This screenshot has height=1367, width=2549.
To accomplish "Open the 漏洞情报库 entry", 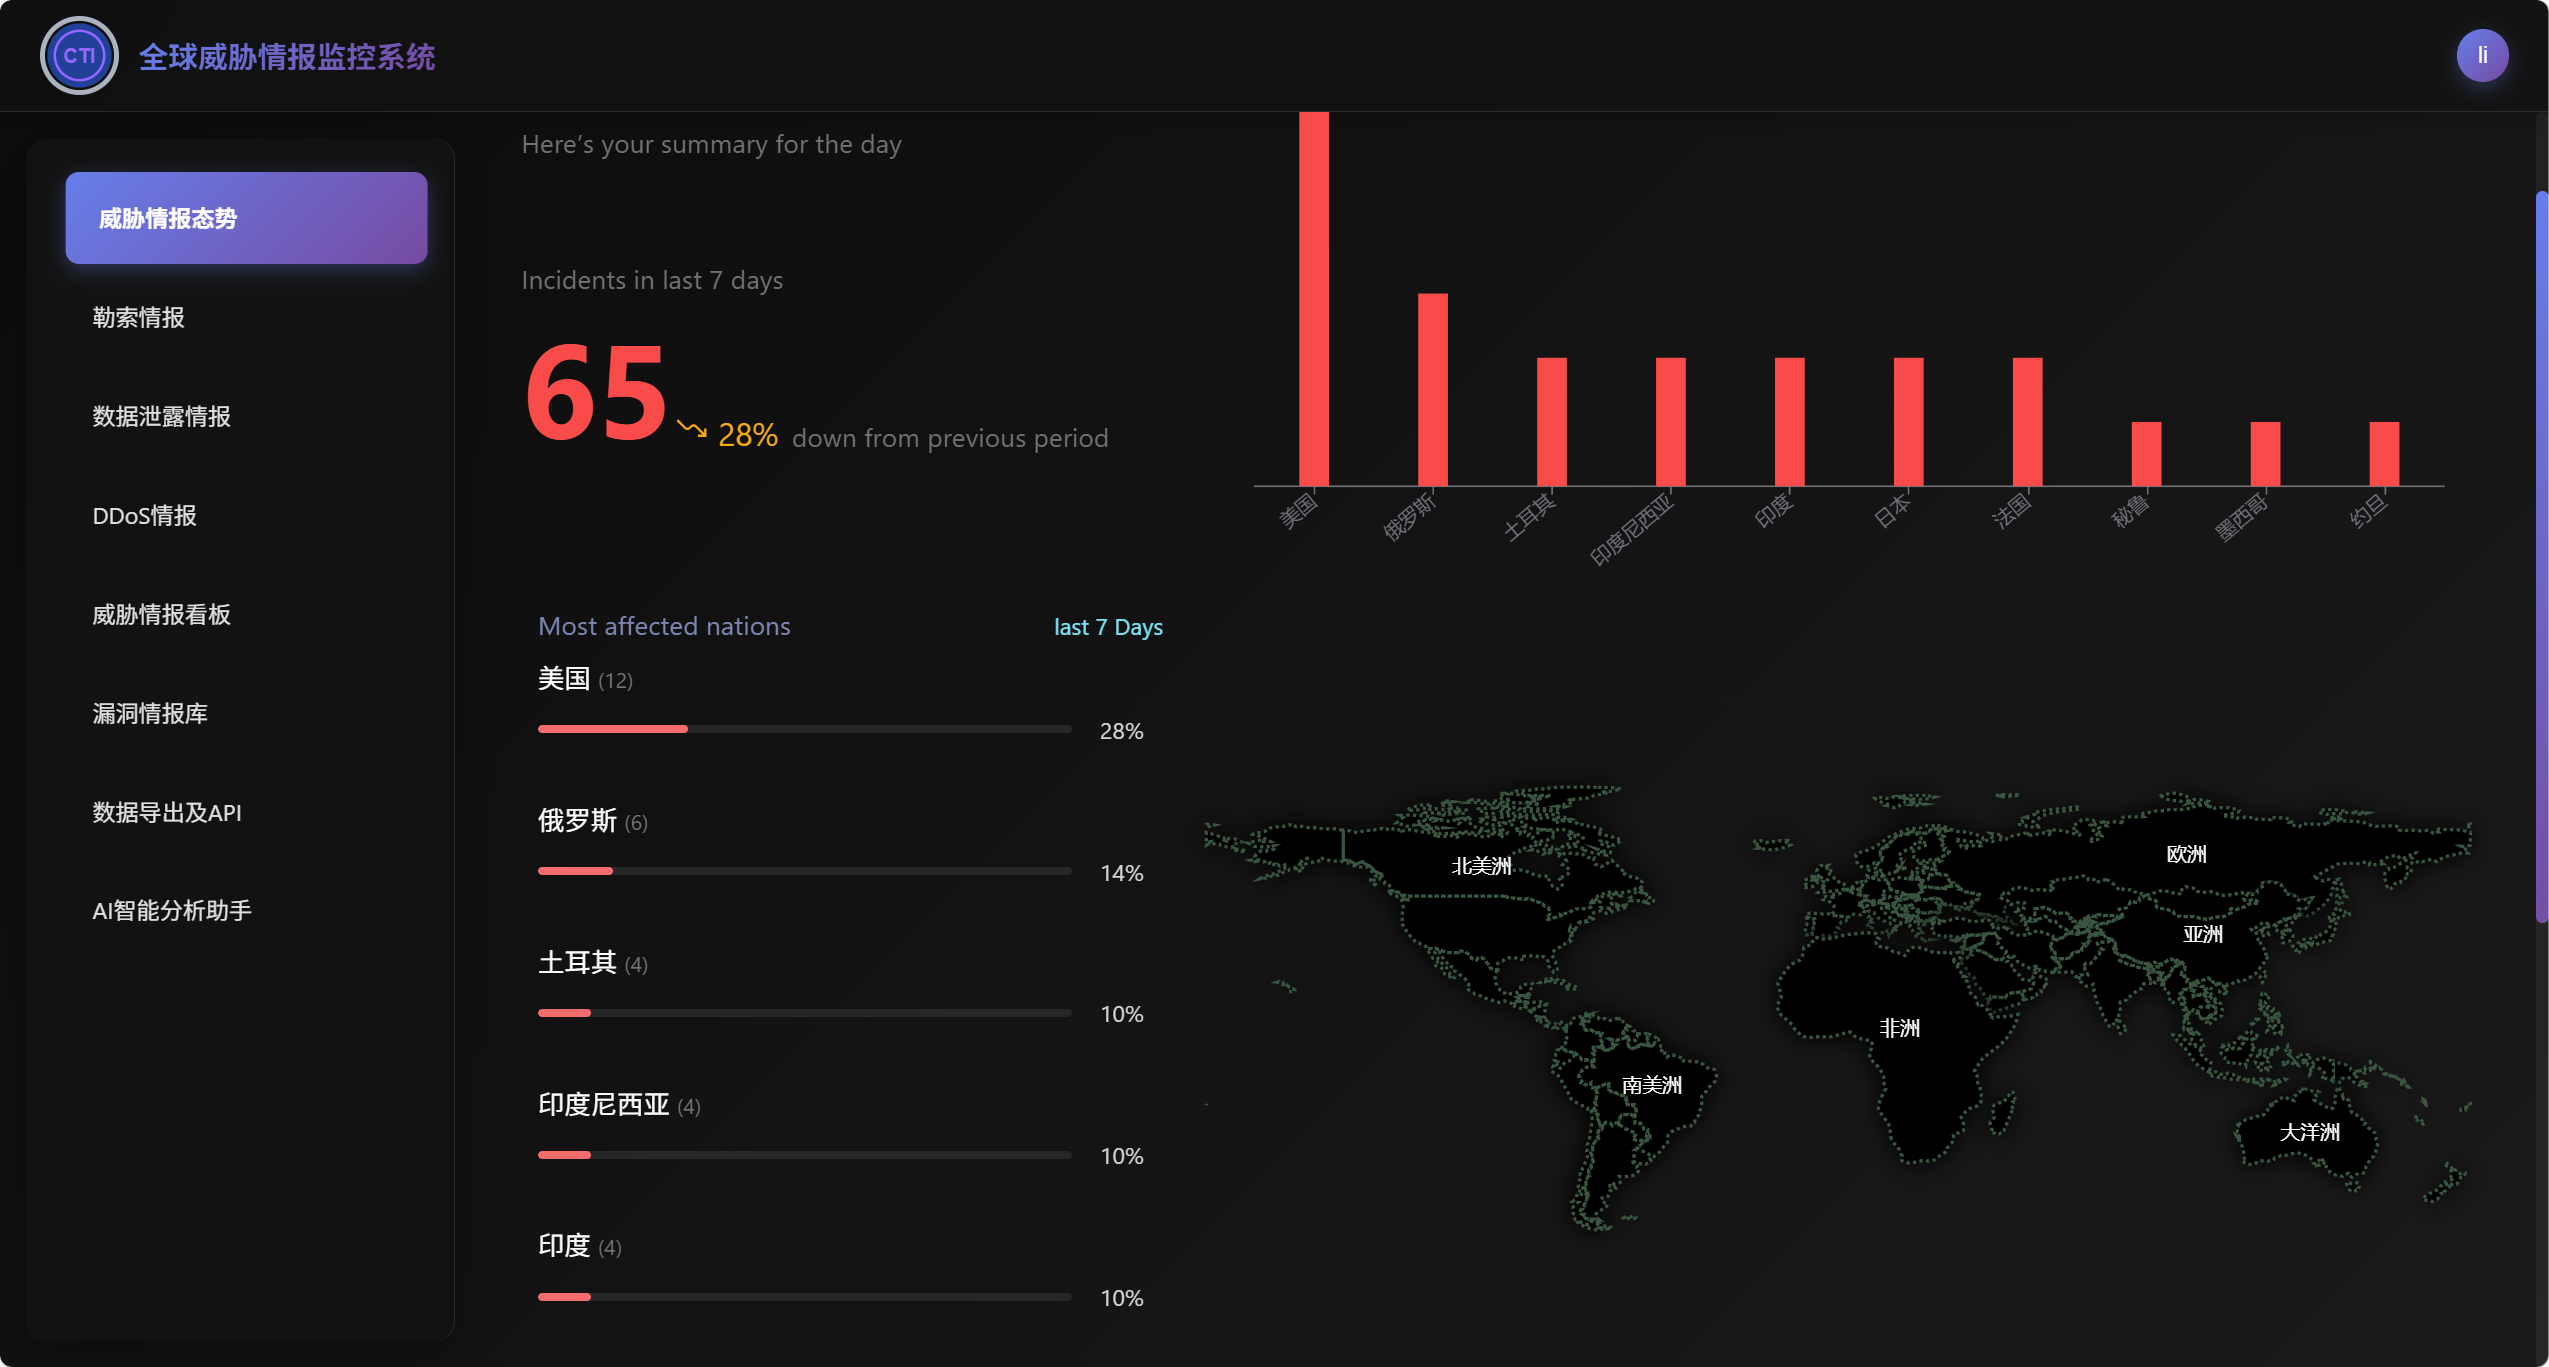I will click(x=150, y=713).
